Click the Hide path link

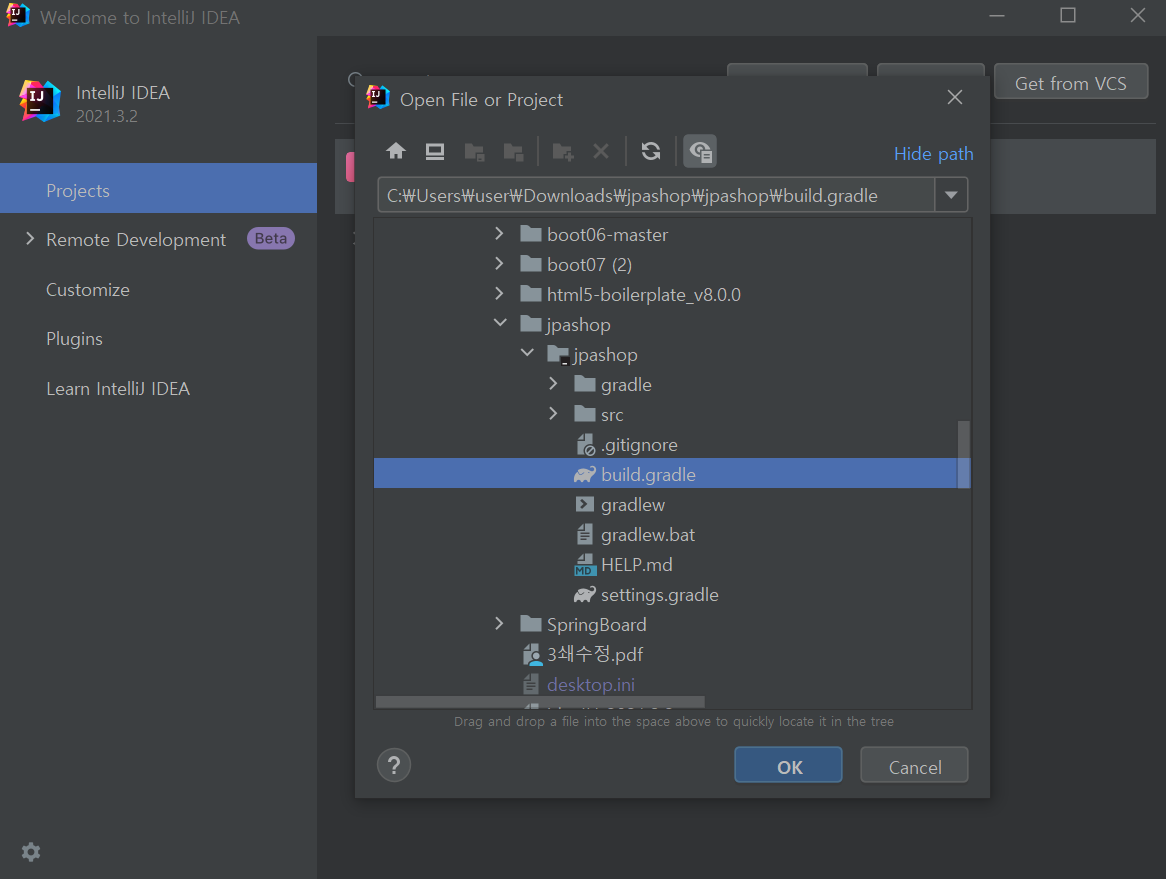pyautogui.click(x=933, y=153)
